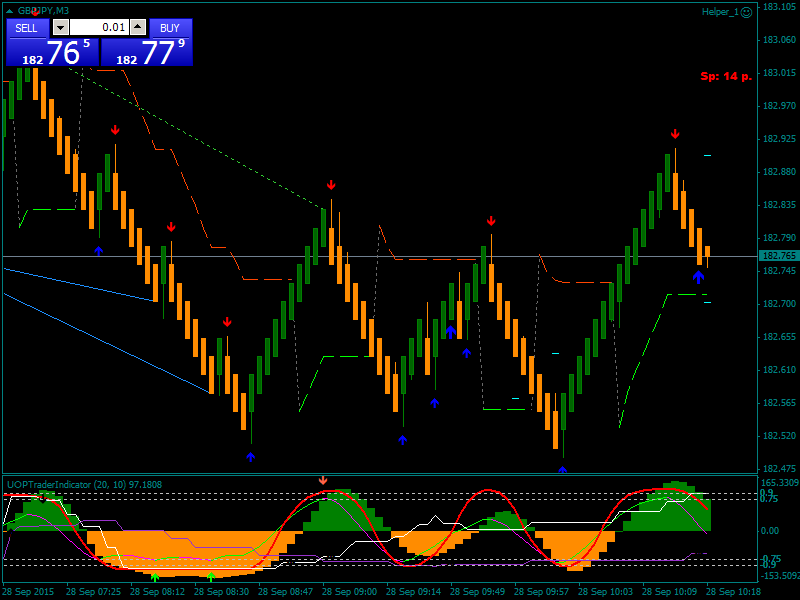800x600 pixels.
Task: Click the '28 Sep 10:09' time axis label
Action: click(669, 592)
